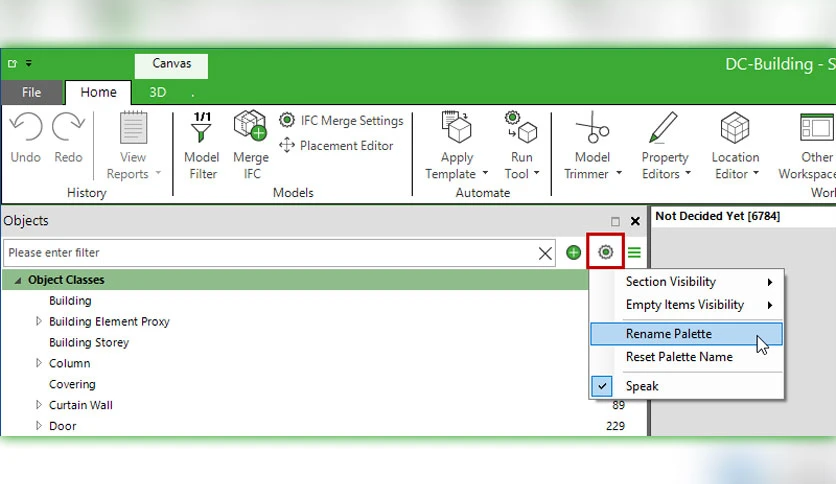Viewport: 836px width, 484px height.
Task: Select the Building tree item
Action: pos(70,301)
